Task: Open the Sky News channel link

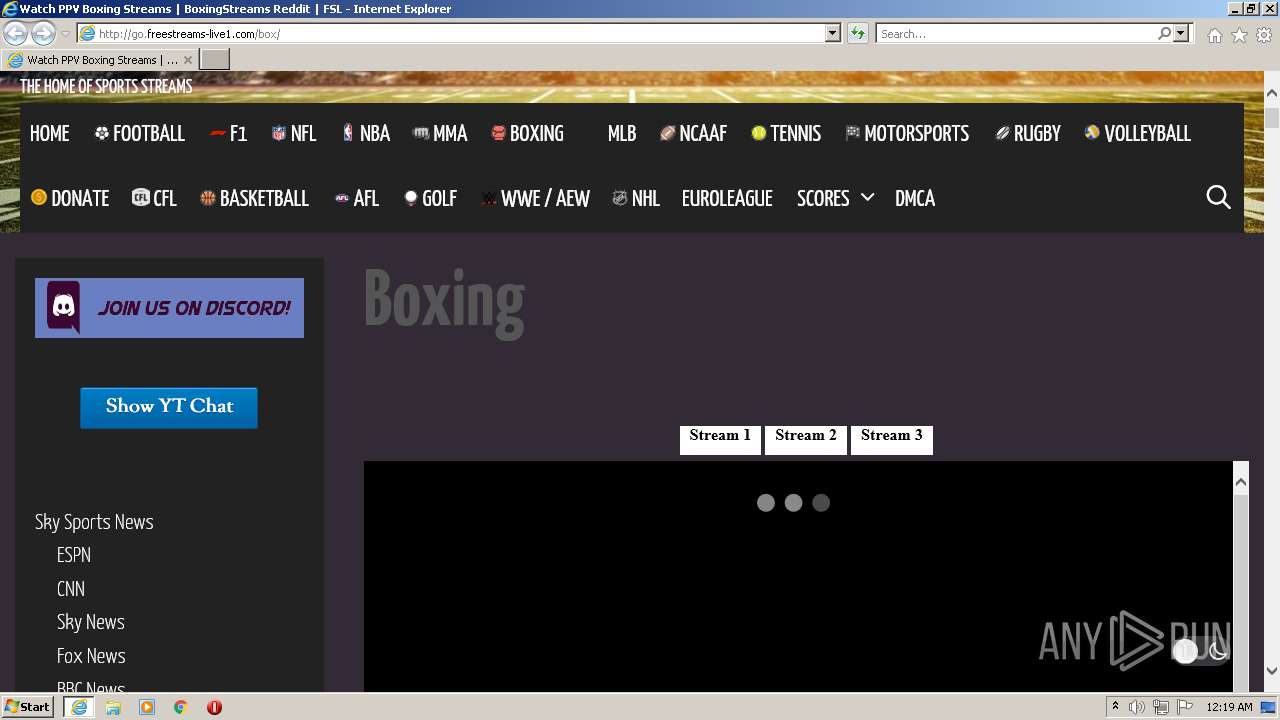Action: click(91, 622)
